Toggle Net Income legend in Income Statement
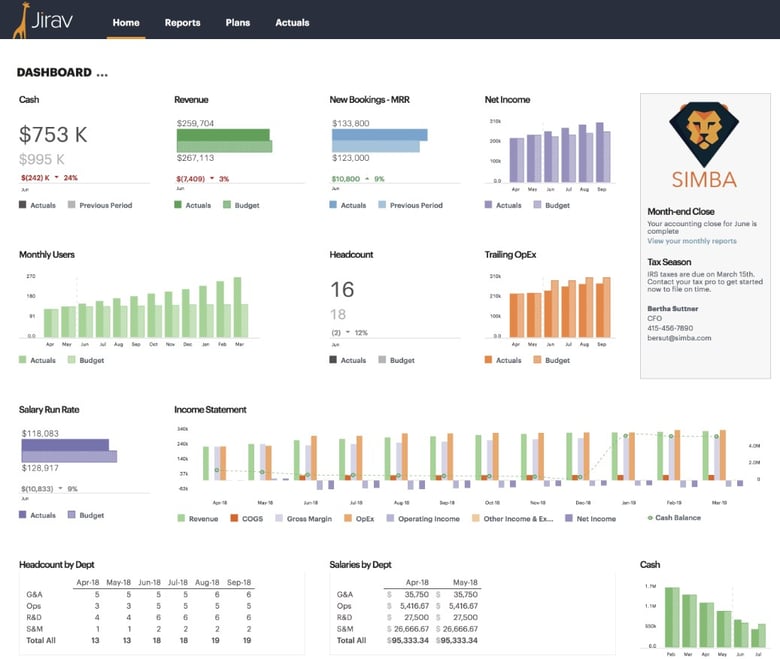 coord(590,518)
